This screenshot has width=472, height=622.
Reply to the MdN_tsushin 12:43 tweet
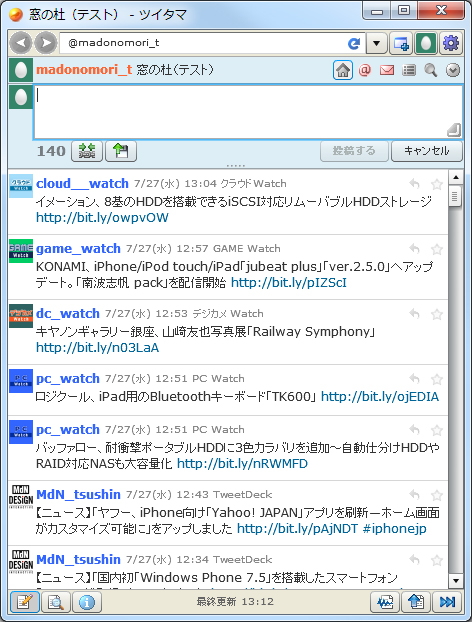click(414, 495)
